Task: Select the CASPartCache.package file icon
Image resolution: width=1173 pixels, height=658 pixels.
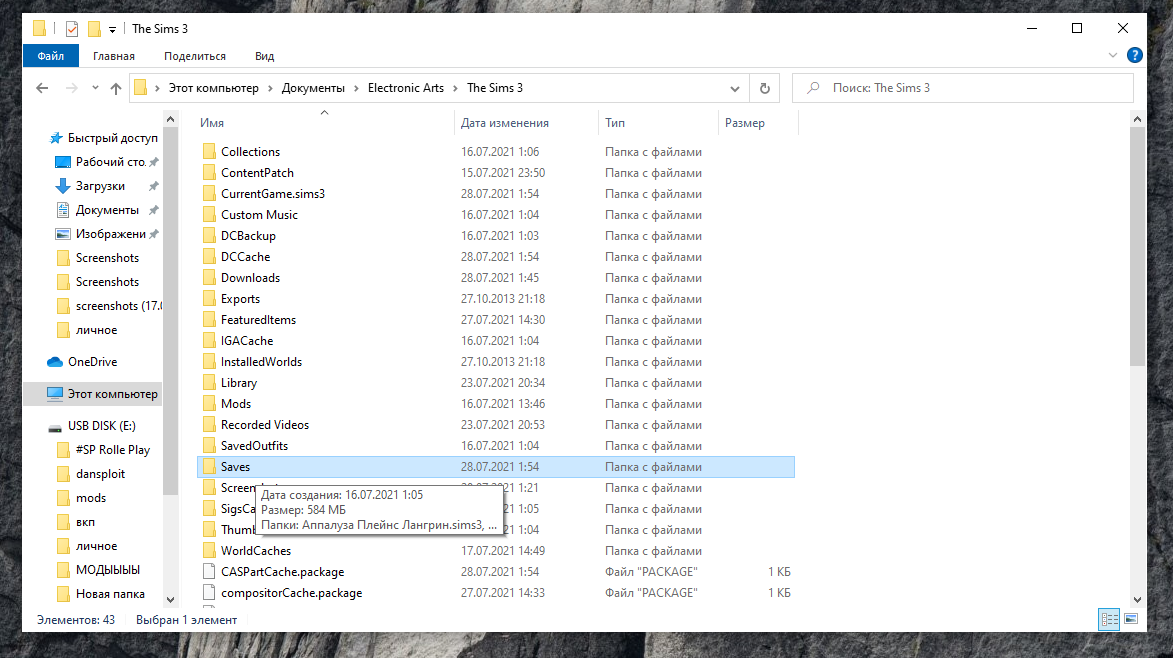Action: (209, 572)
